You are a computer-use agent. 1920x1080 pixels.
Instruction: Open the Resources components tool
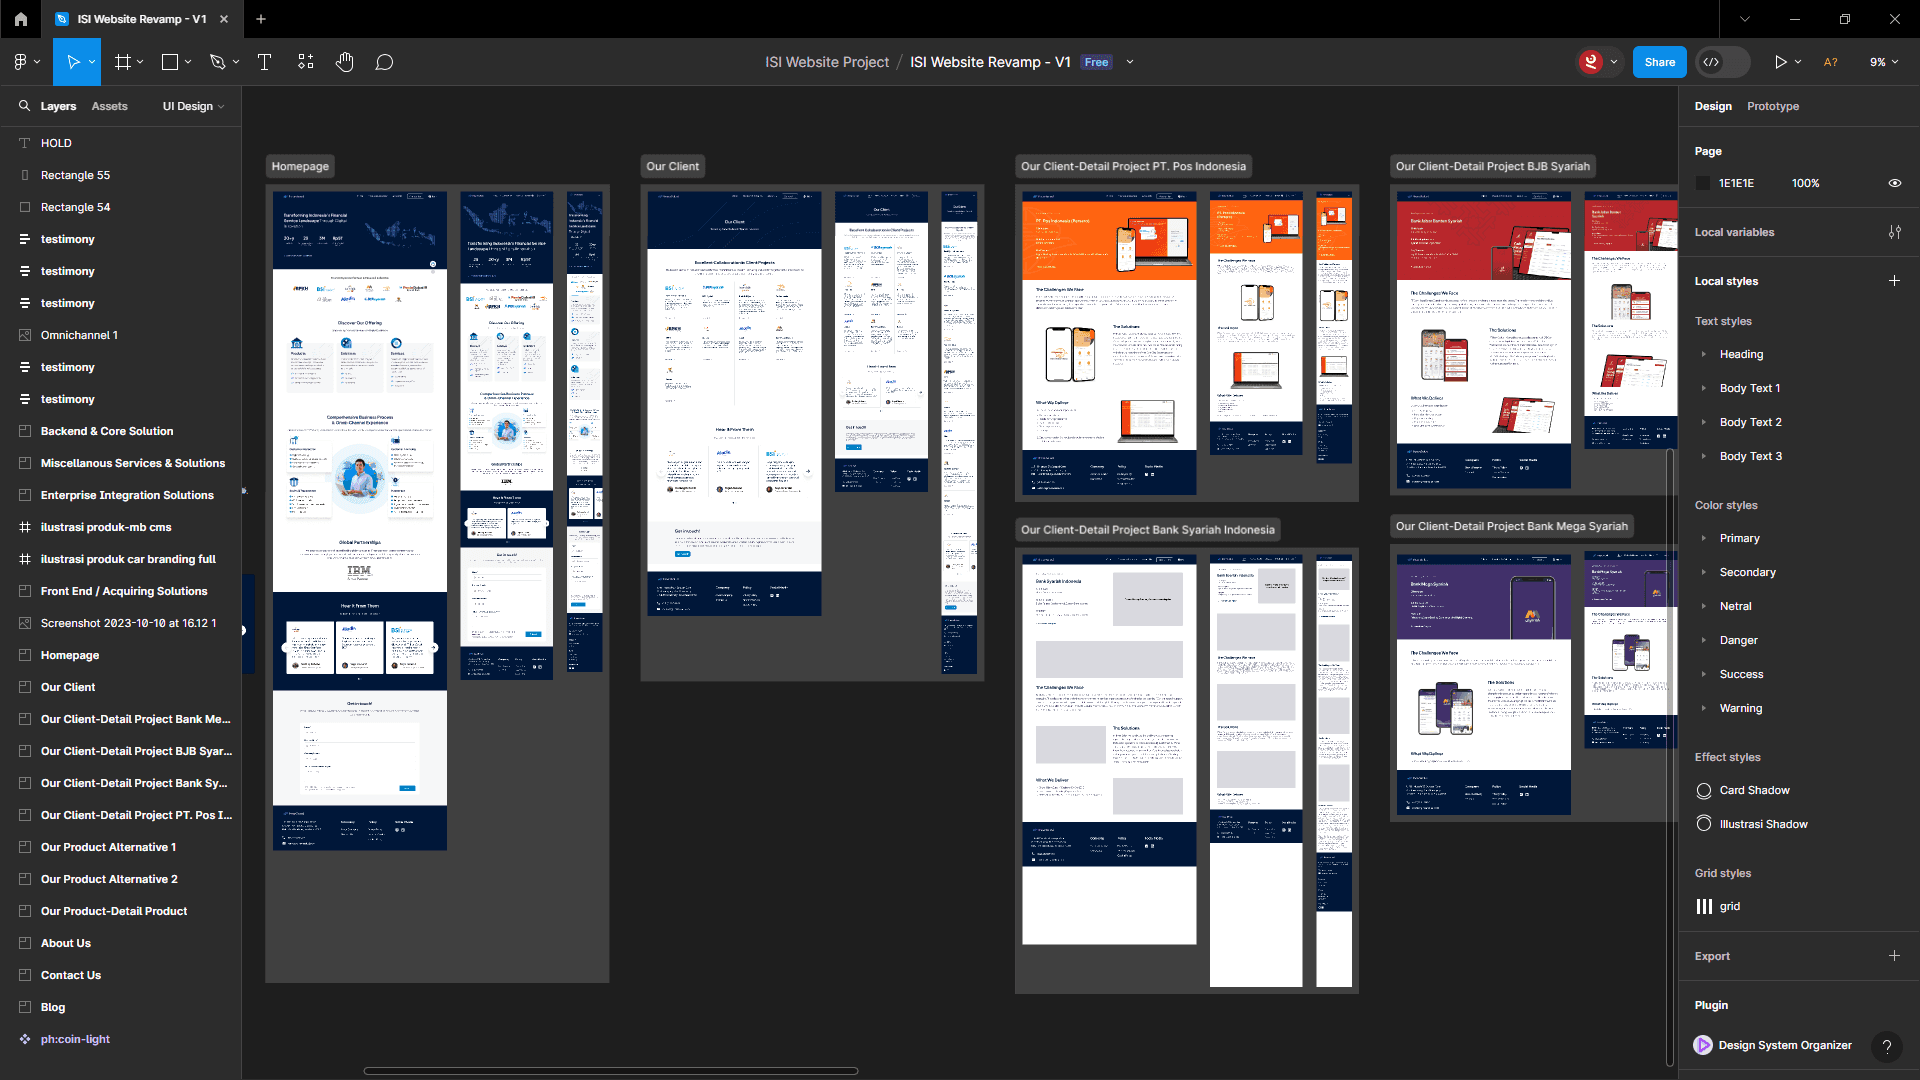(306, 62)
